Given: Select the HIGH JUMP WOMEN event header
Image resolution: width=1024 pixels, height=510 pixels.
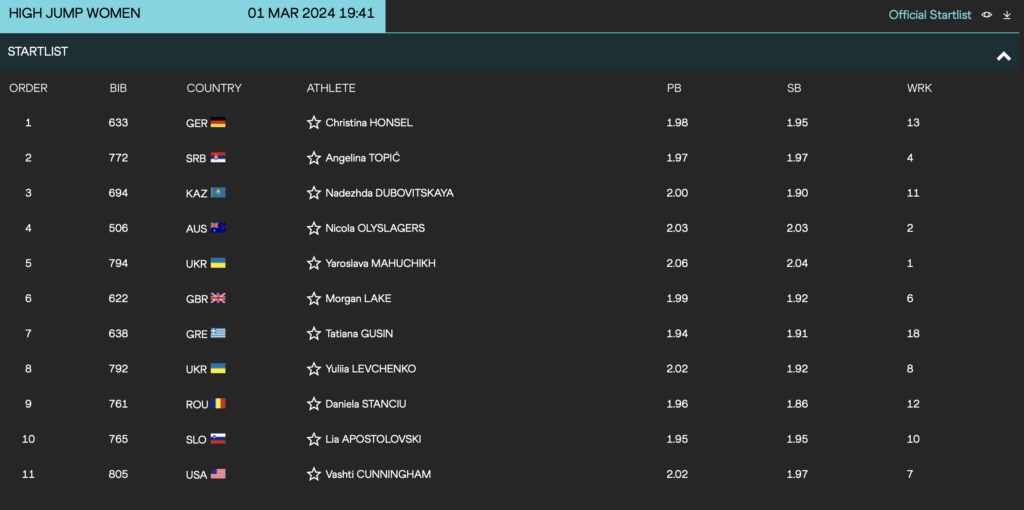Looking at the screenshot, I should coord(74,14).
